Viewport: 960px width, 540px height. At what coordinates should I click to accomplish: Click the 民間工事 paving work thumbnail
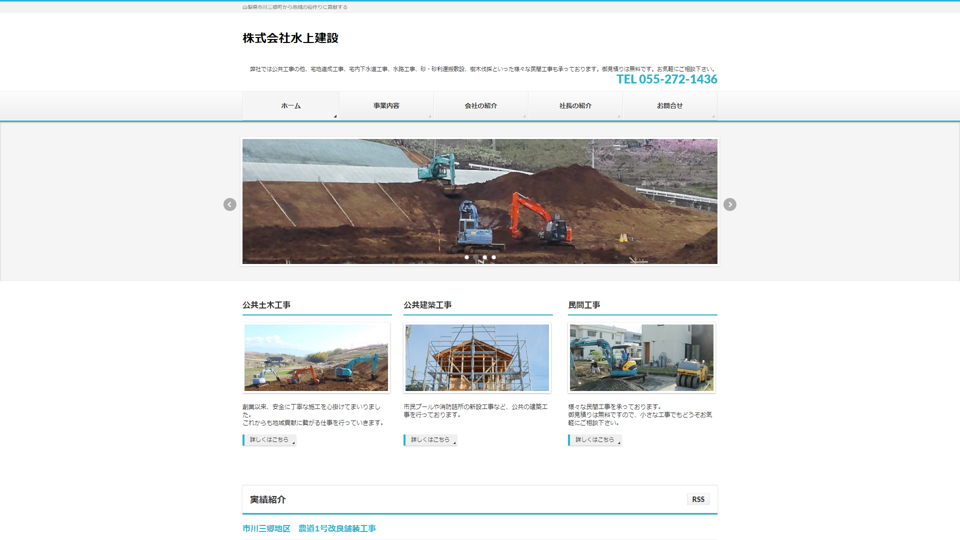642,357
